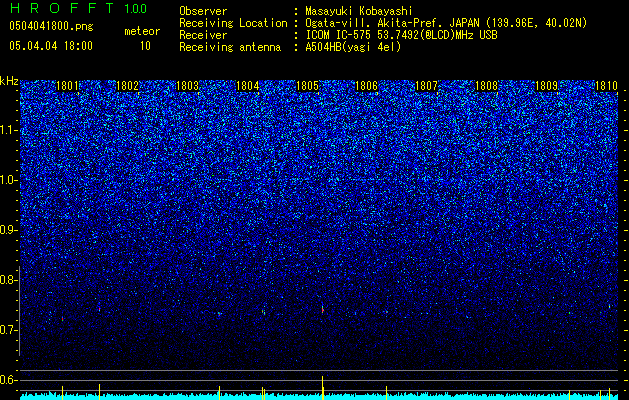Click the 1804 time axis label

coord(248,86)
